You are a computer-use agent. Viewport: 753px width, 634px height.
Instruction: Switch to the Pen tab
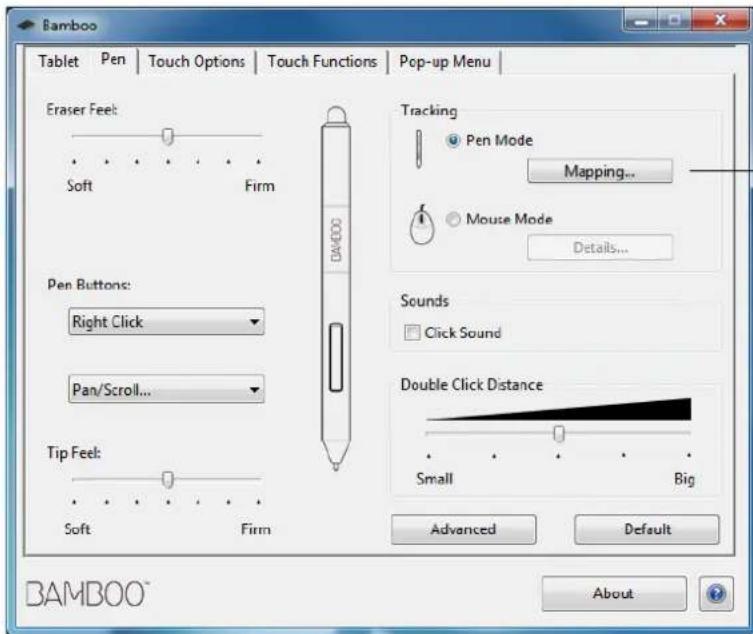113,60
